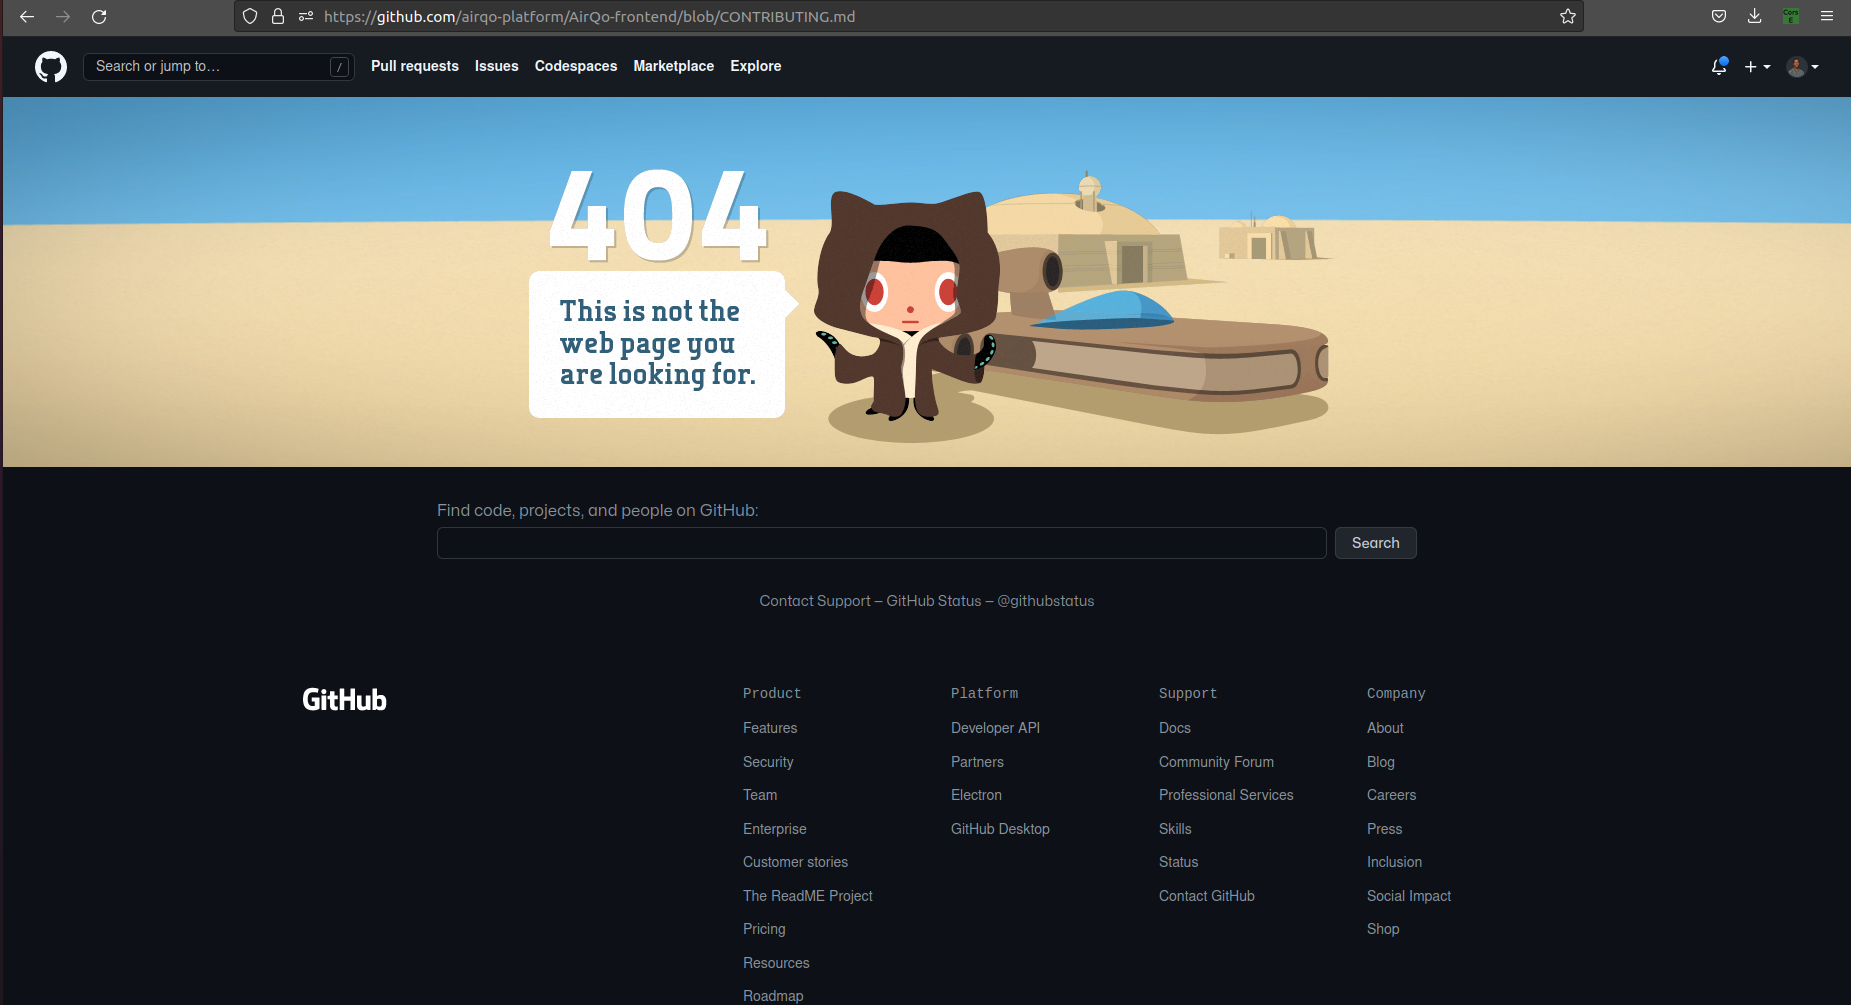This screenshot has height=1005, width=1851.
Task: Visit the GitHub Status link
Action: coord(933,600)
